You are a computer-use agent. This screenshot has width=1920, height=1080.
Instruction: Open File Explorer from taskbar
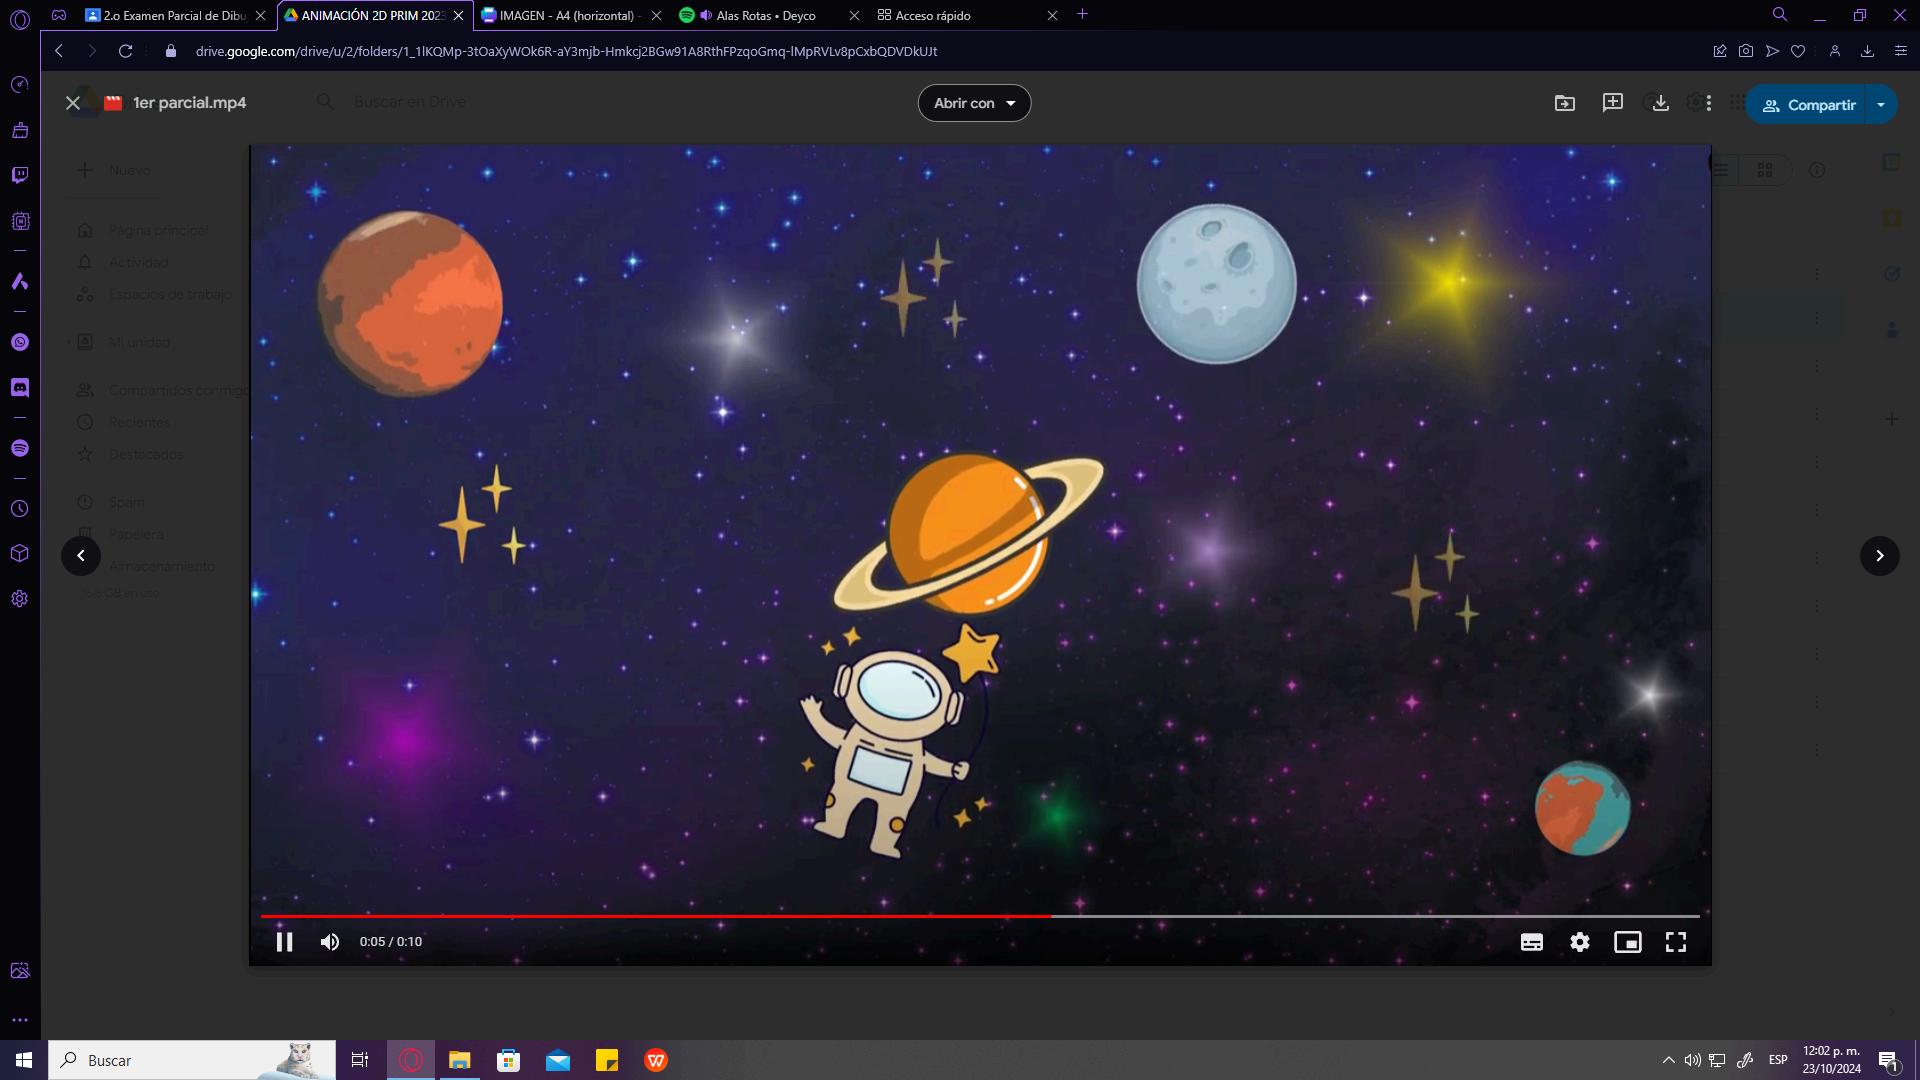click(x=459, y=1060)
